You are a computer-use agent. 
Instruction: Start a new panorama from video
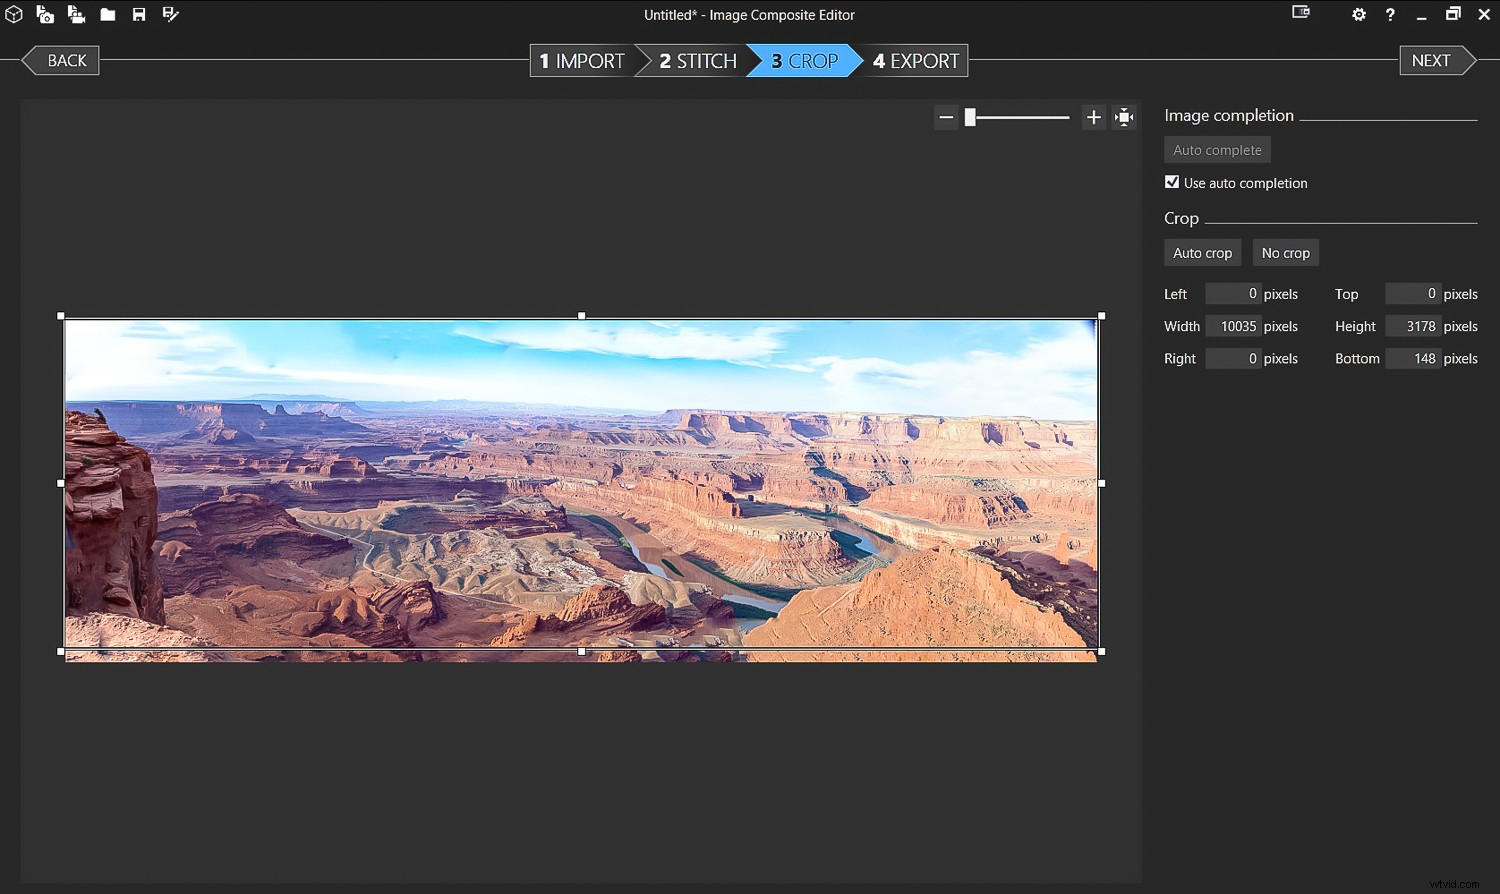pos(77,14)
